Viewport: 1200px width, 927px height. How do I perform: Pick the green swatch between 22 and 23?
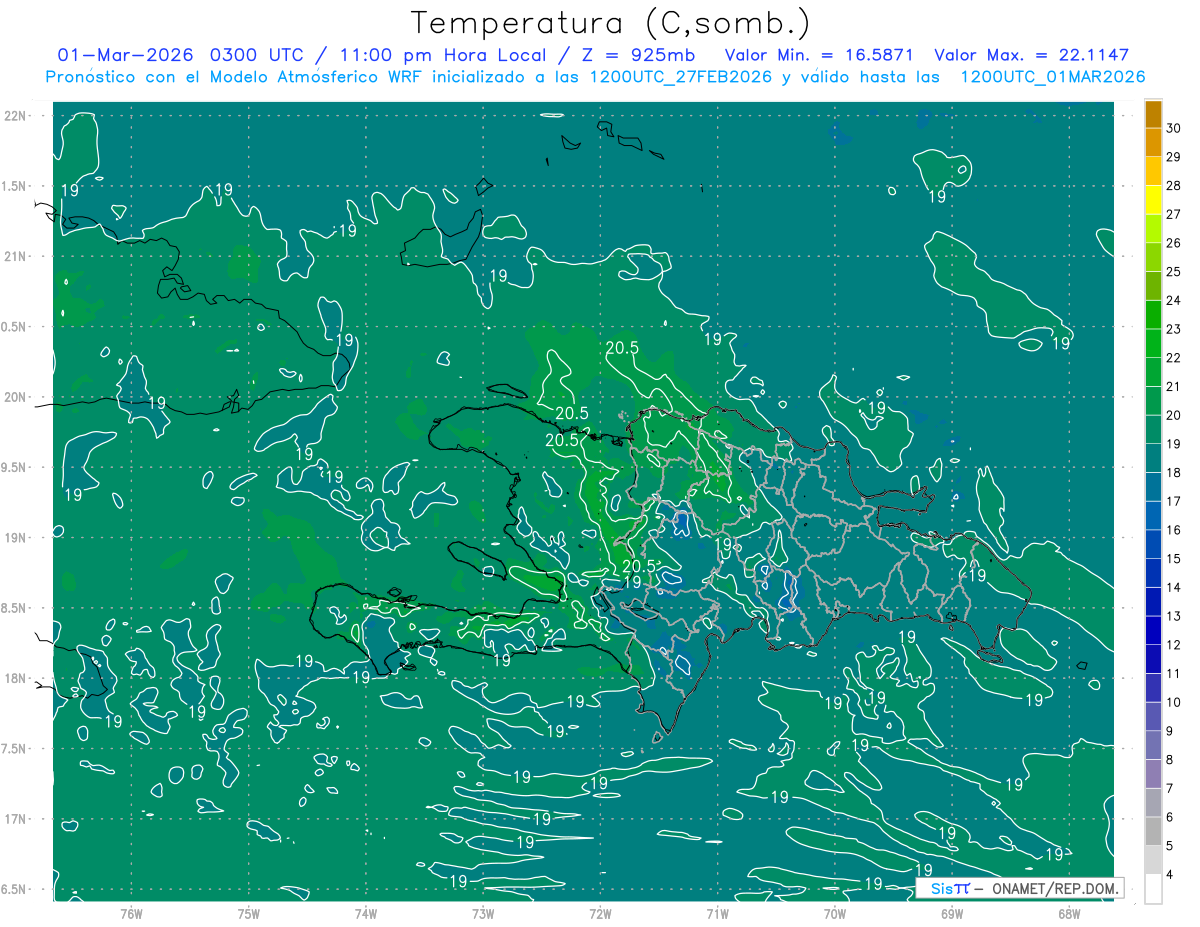[x=1154, y=344]
